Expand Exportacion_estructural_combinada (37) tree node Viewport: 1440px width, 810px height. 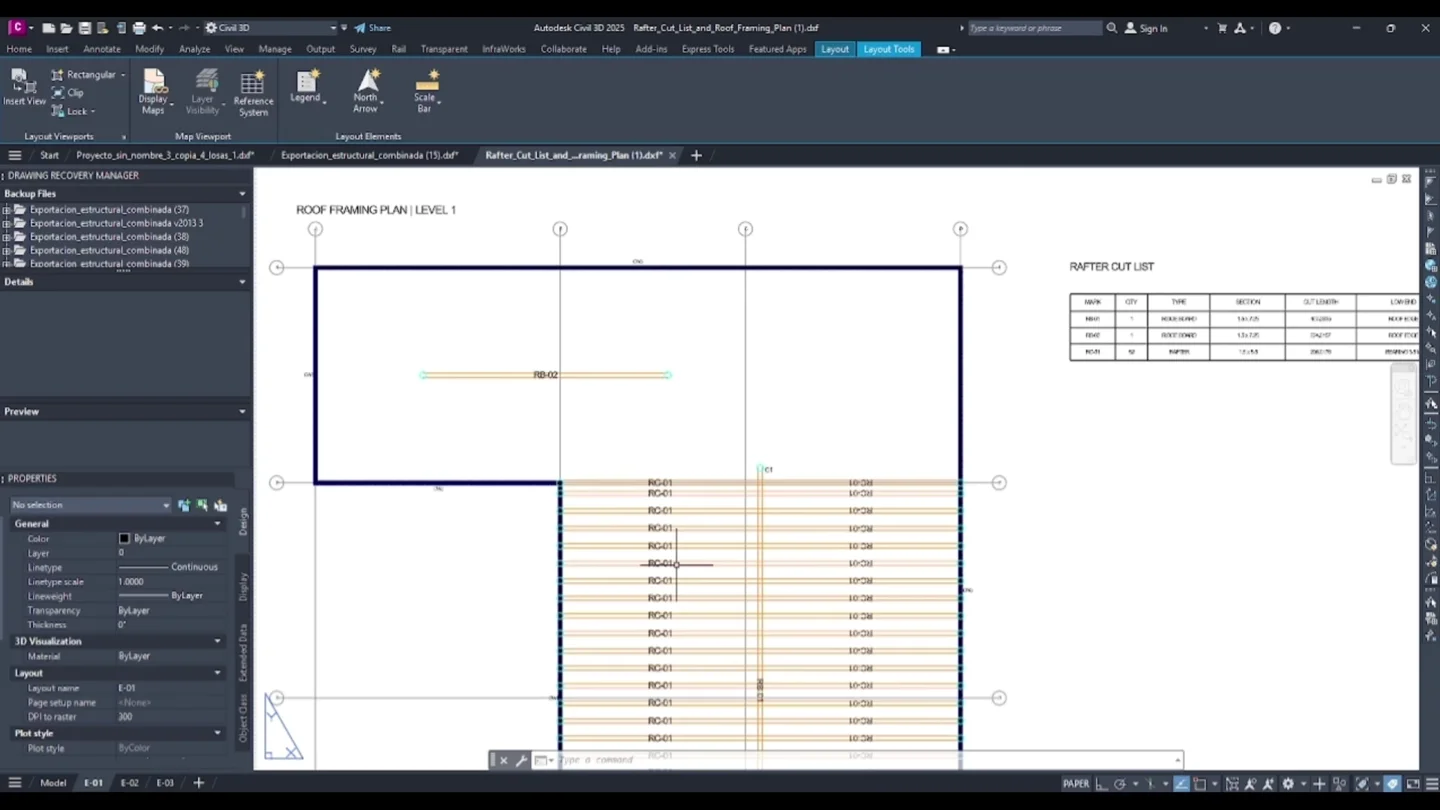pyautogui.click(x=7, y=210)
